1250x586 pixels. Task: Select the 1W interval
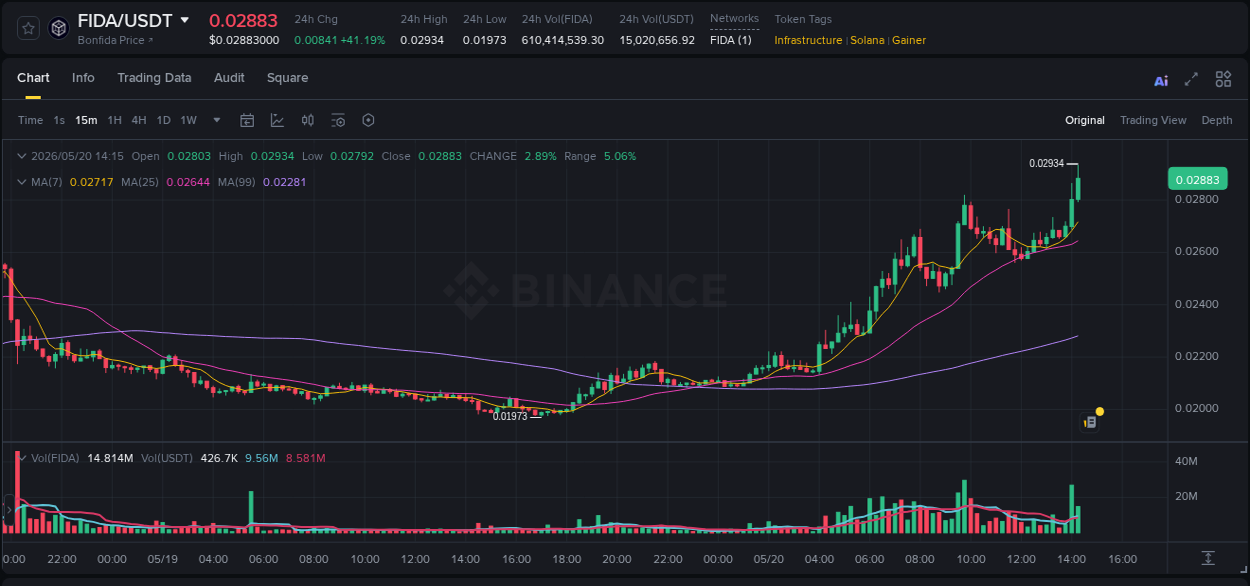[x=188, y=120]
